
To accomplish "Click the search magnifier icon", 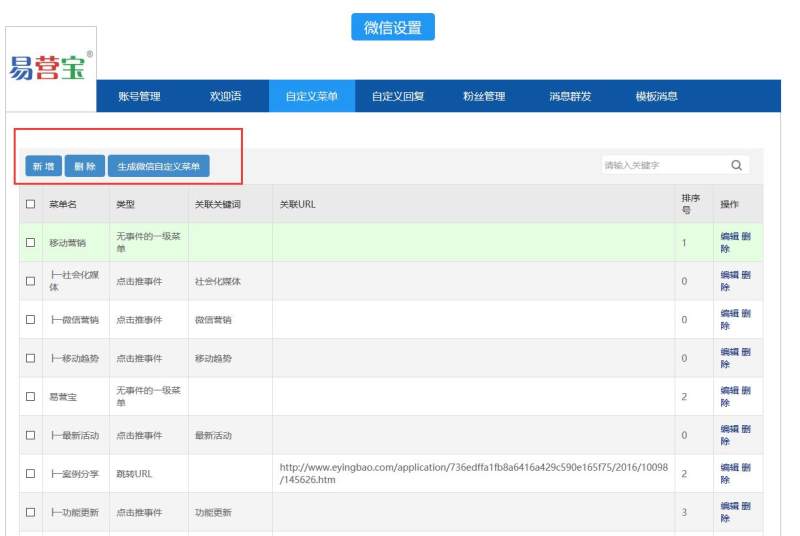I will [x=736, y=166].
